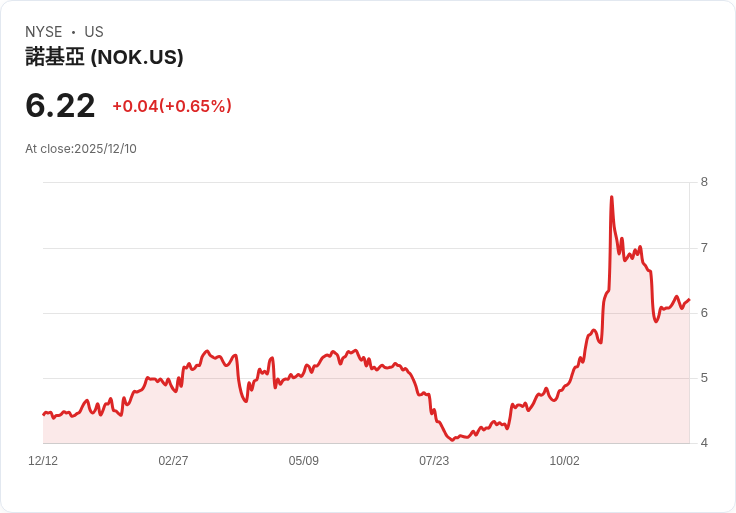Click the US market label

pos(94,32)
